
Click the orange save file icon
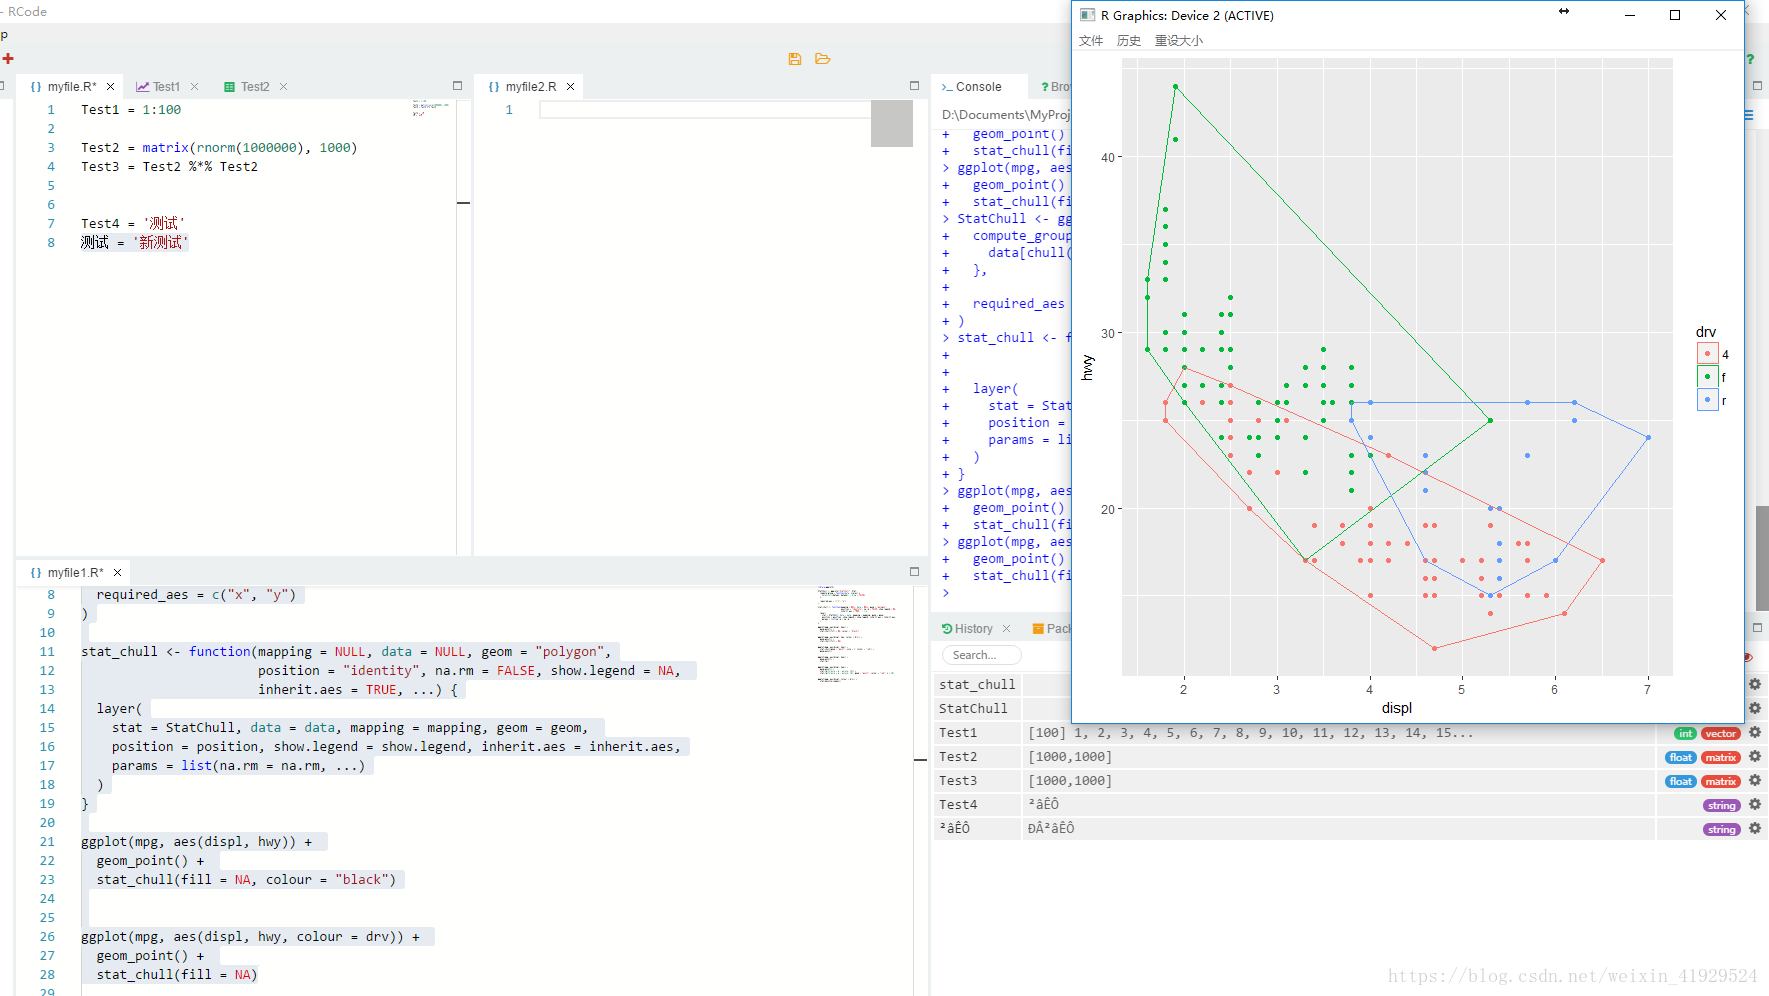[795, 59]
